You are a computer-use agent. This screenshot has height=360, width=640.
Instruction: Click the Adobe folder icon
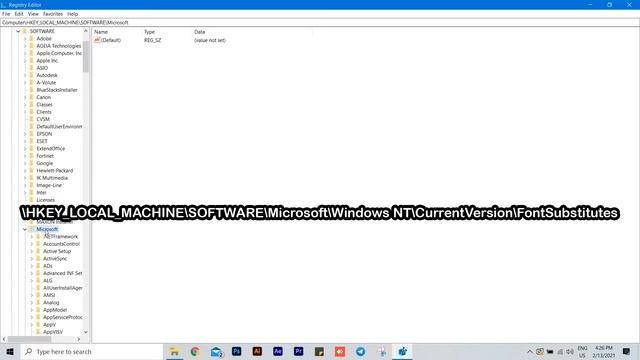(x=31, y=38)
